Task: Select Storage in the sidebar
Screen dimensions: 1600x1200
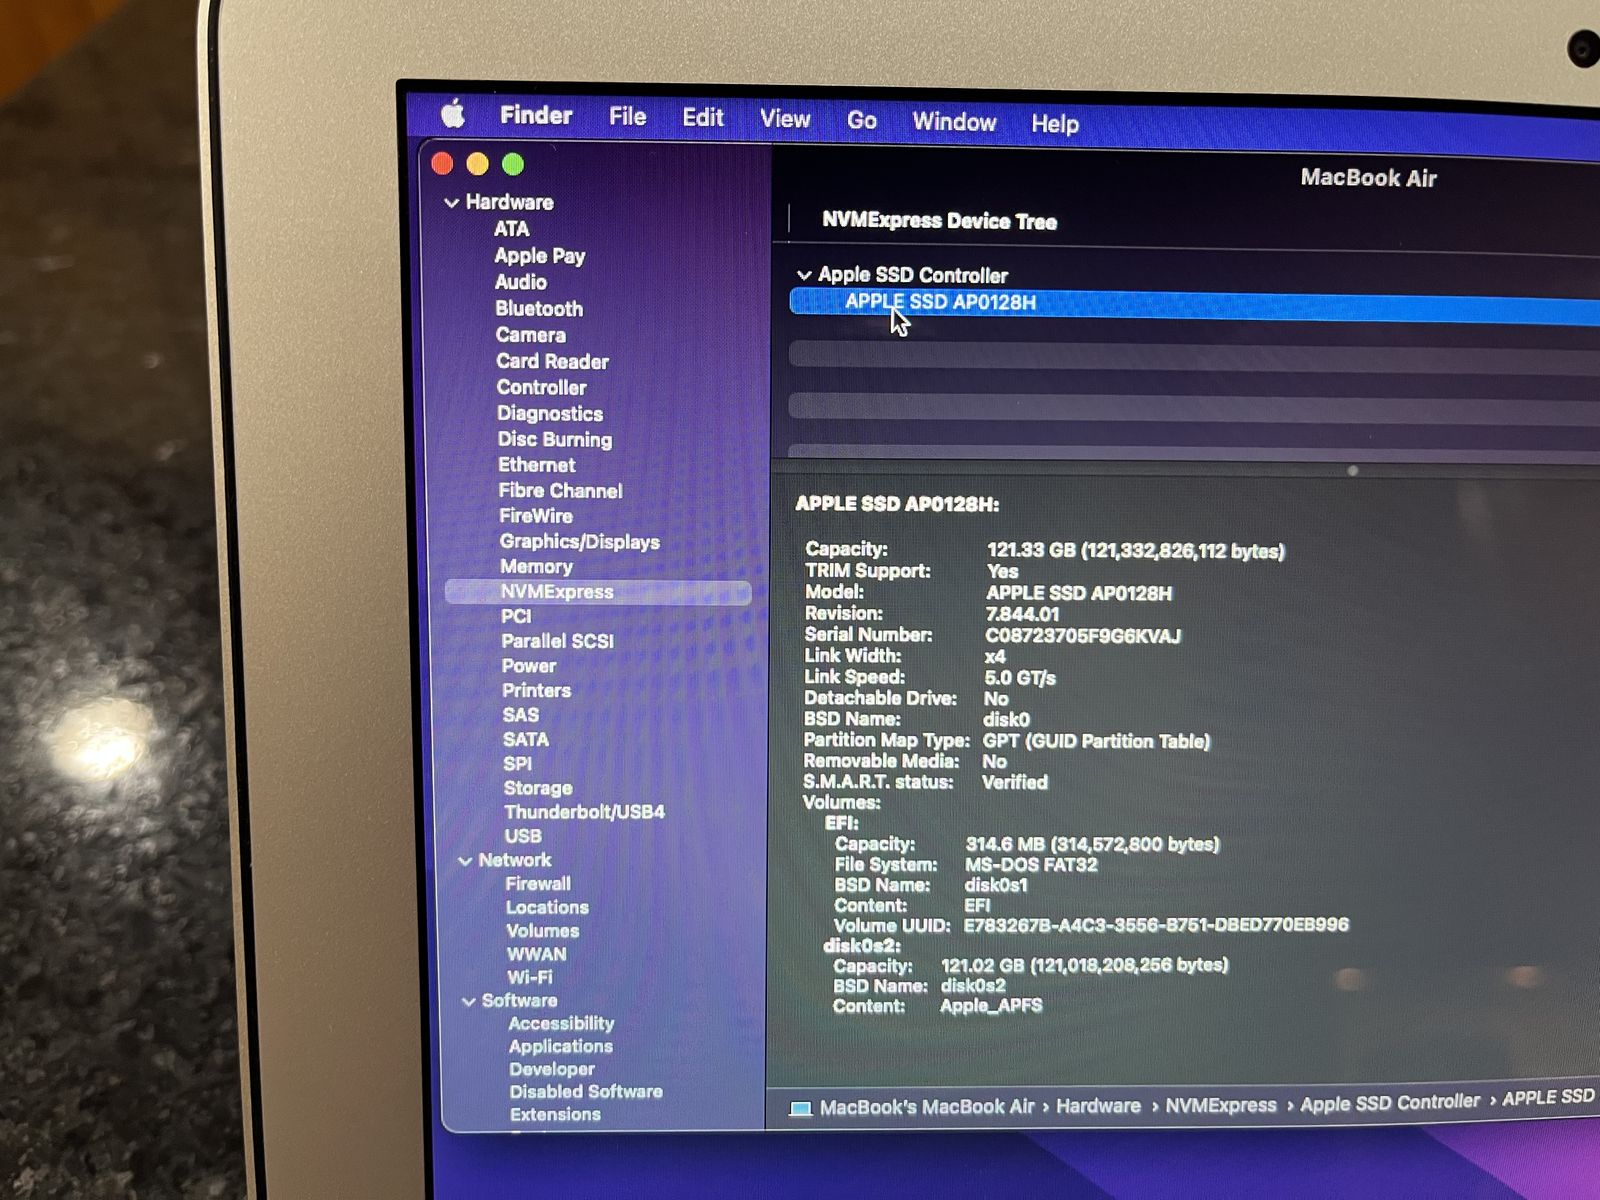Action: coord(538,788)
